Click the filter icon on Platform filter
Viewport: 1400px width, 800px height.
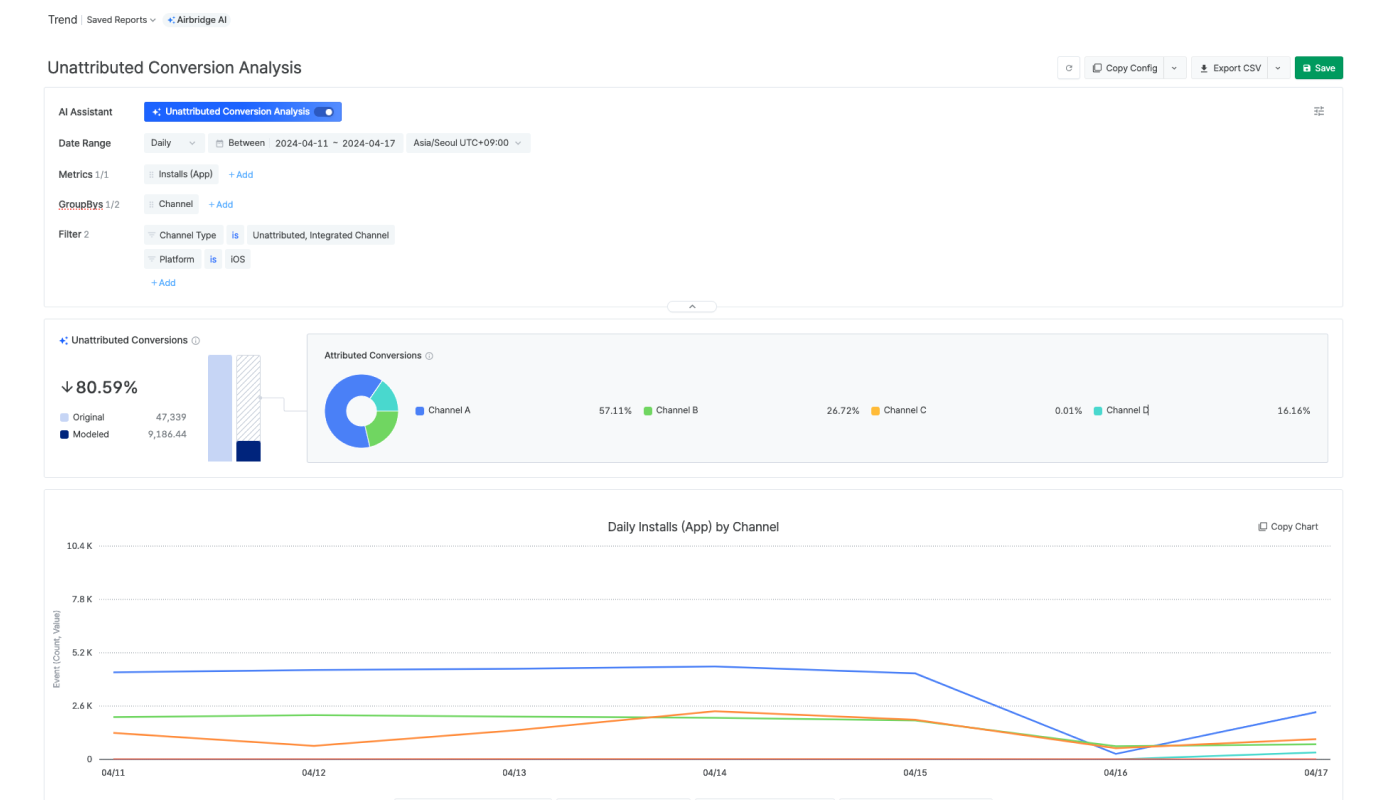(152, 259)
